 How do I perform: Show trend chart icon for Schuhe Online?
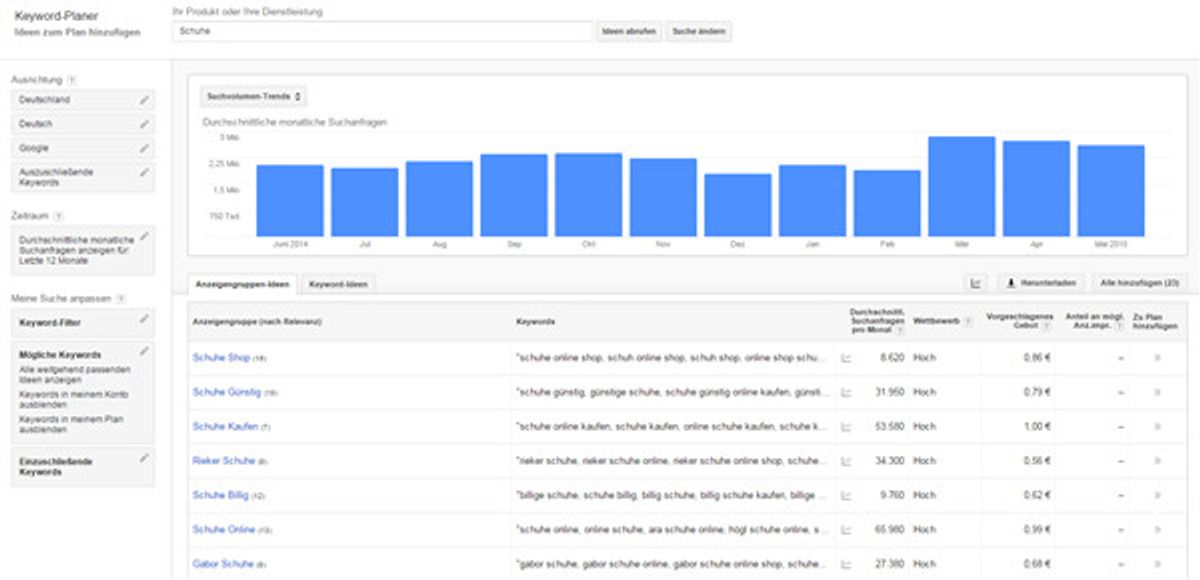846,529
